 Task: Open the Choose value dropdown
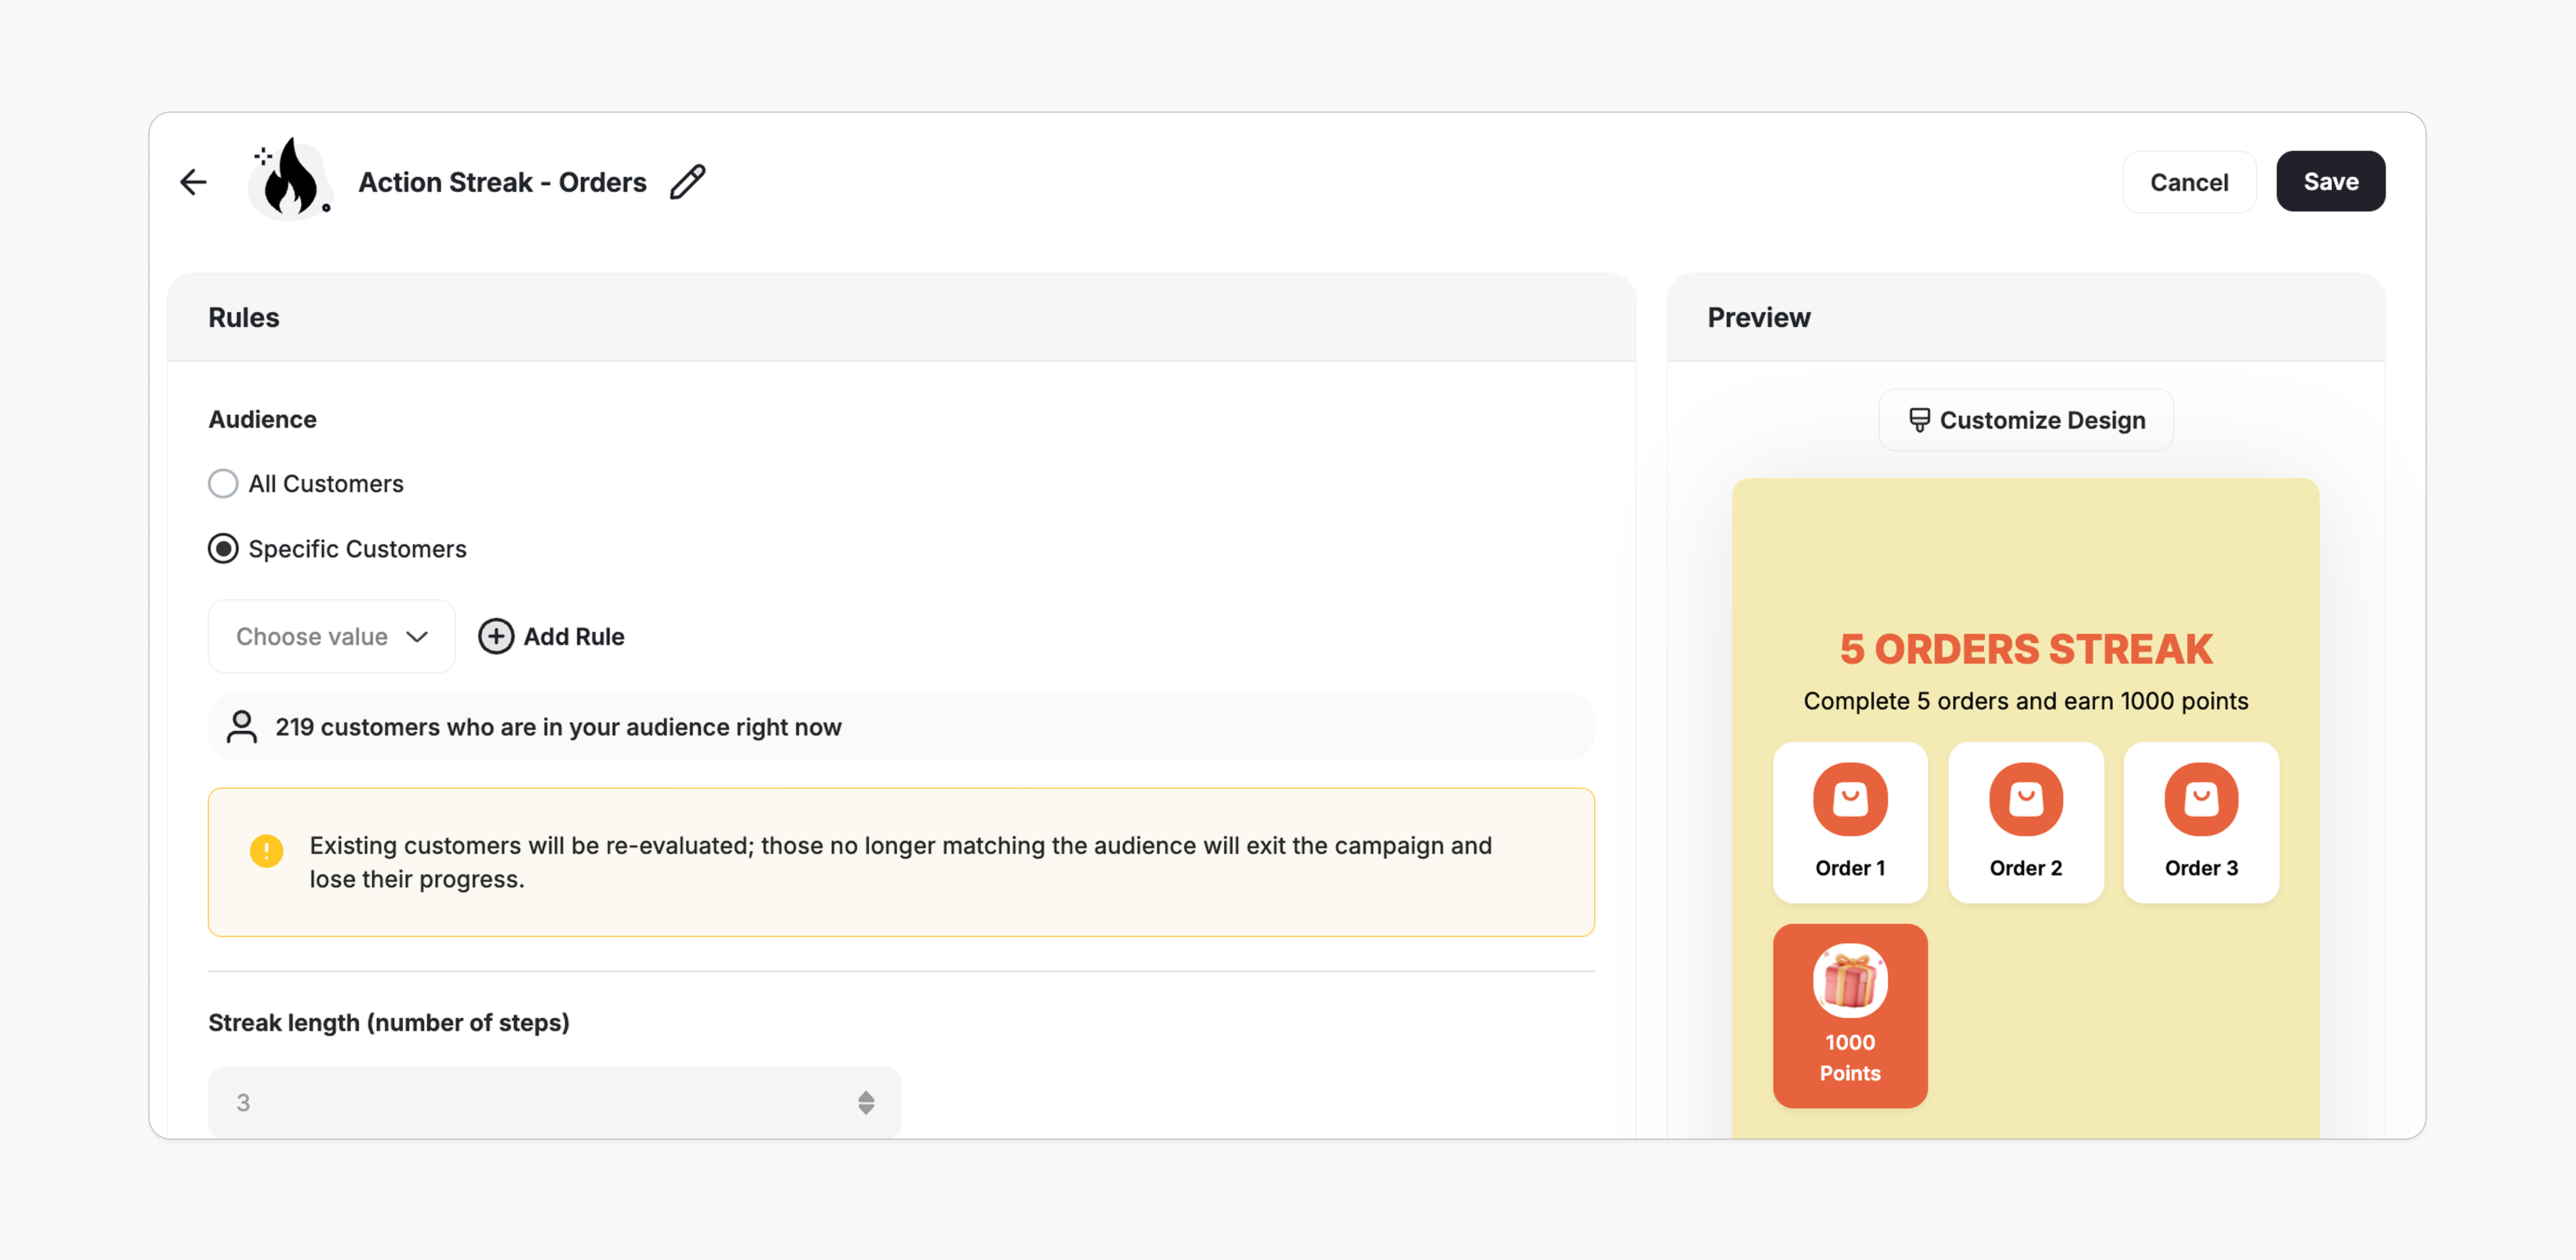[331, 636]
